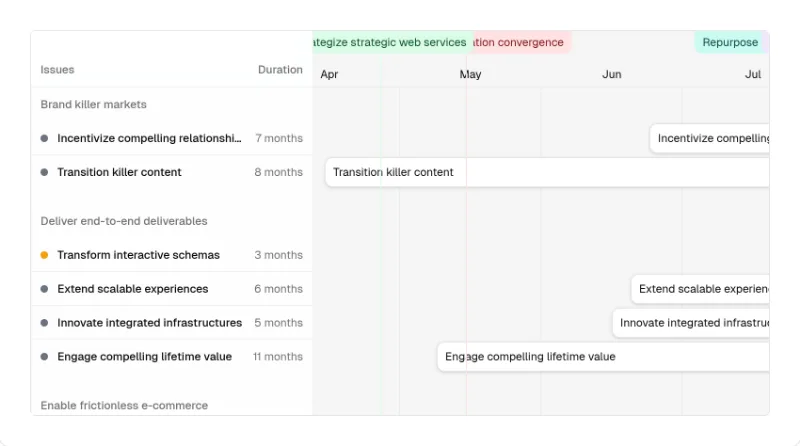Click the Brand killer markets group header

pos(93,105)
